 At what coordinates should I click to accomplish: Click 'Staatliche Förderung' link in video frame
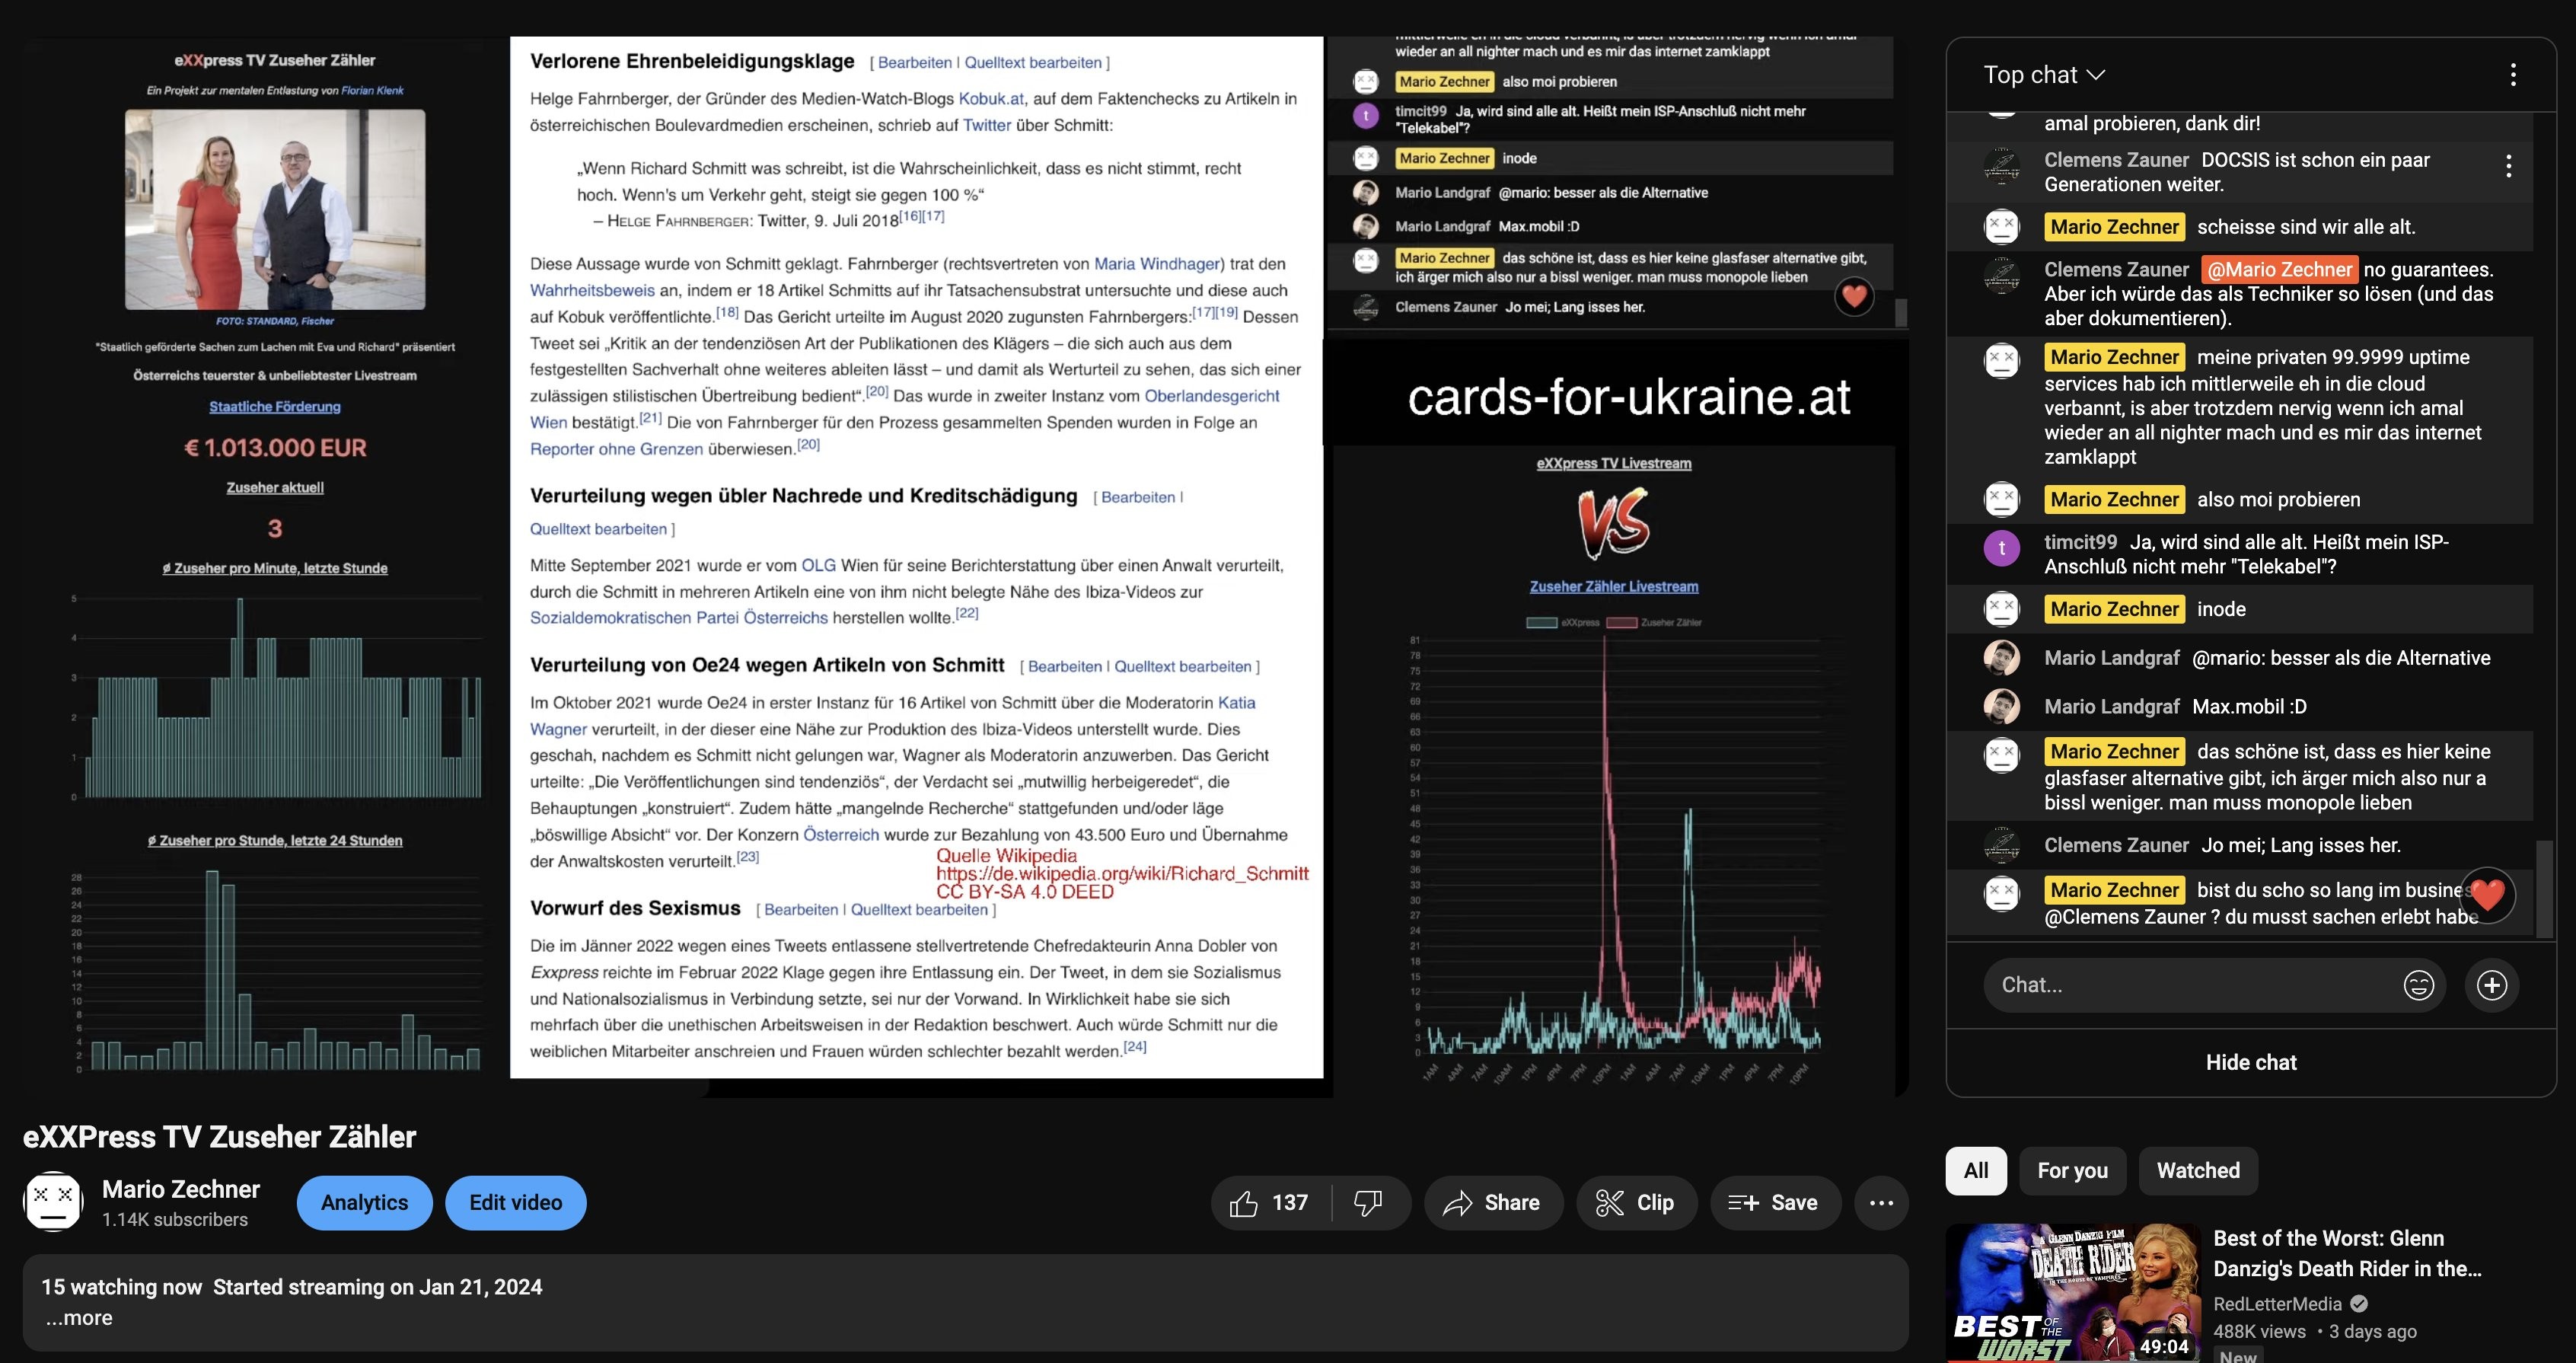point(275,407)
